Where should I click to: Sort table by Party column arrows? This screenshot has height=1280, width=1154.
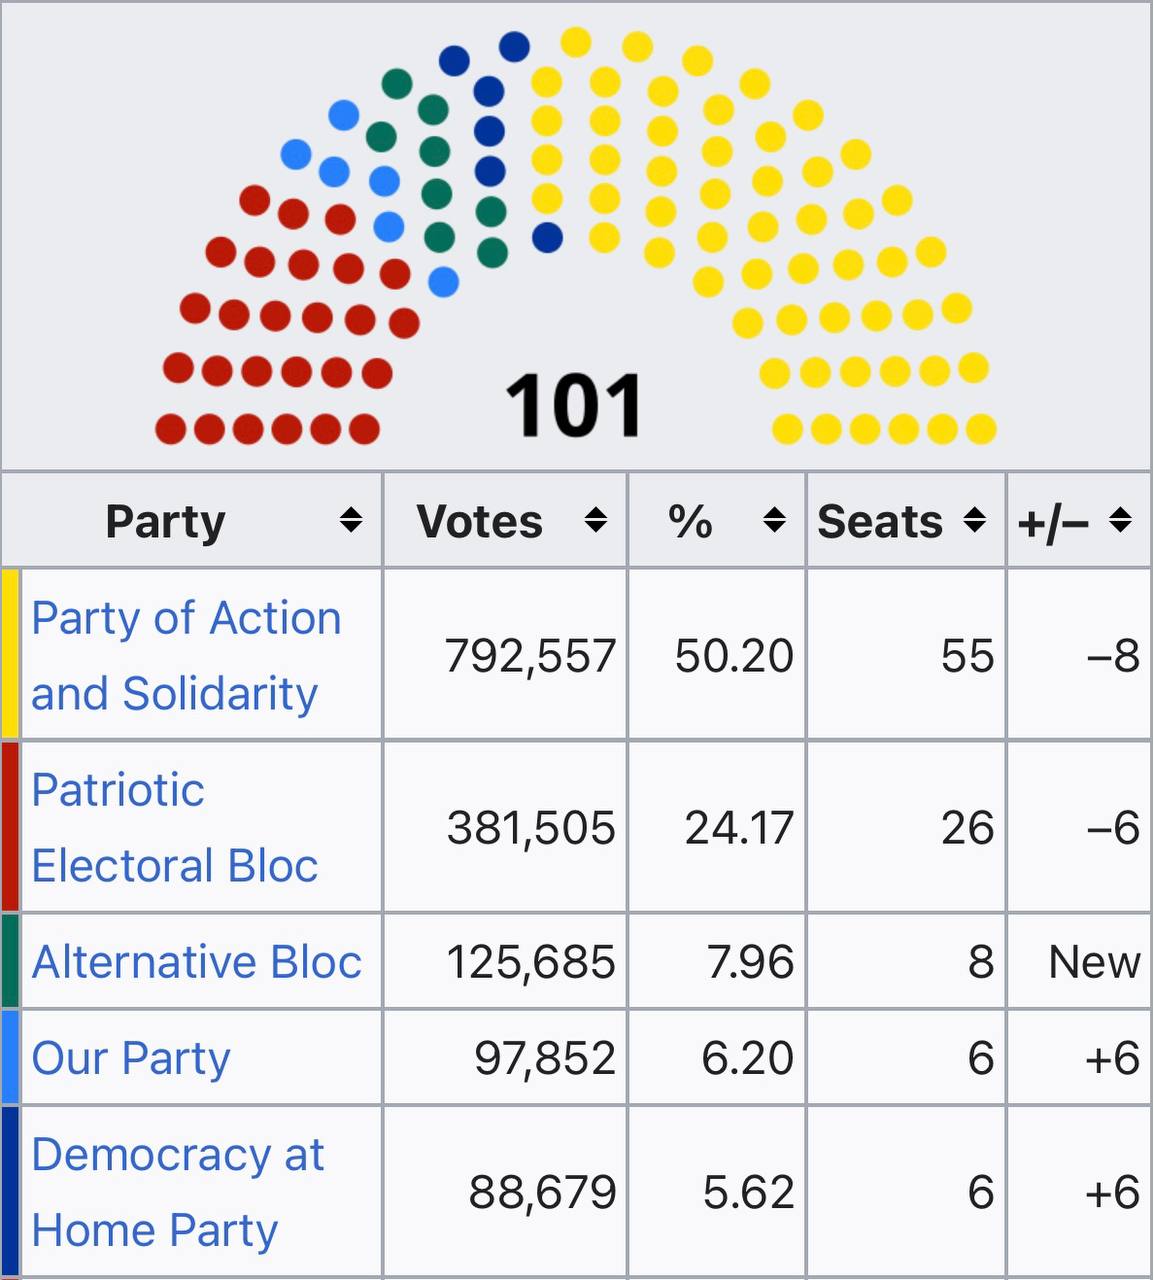[x=350, y=520]
